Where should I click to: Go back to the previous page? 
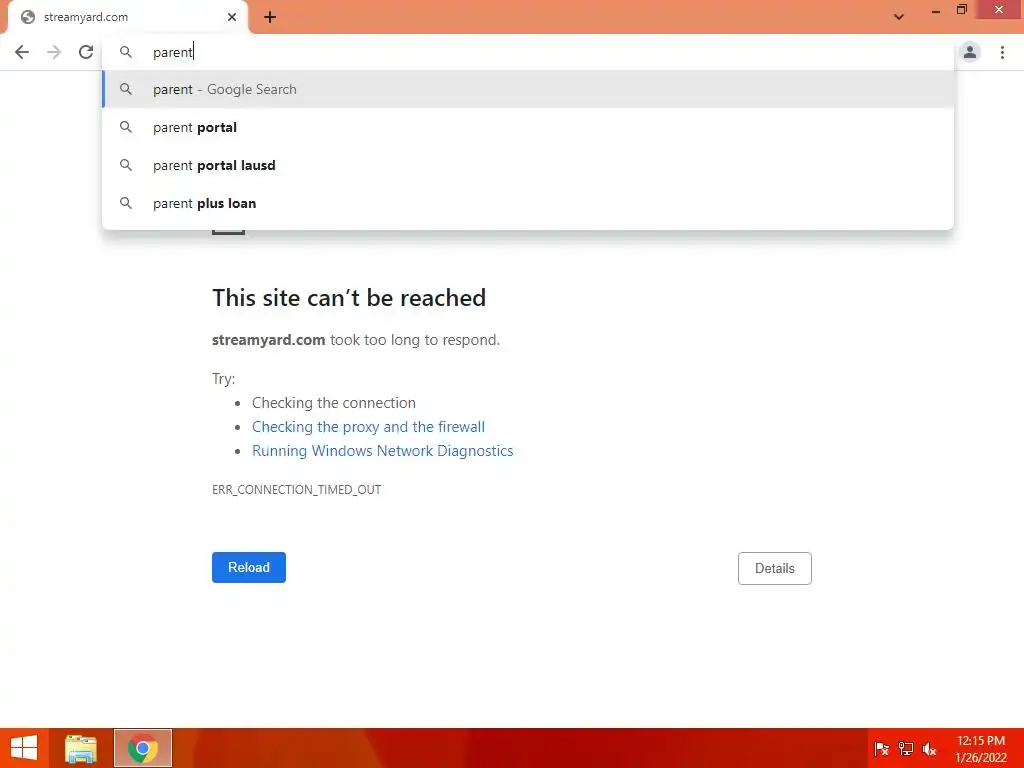tap(22, 52)
